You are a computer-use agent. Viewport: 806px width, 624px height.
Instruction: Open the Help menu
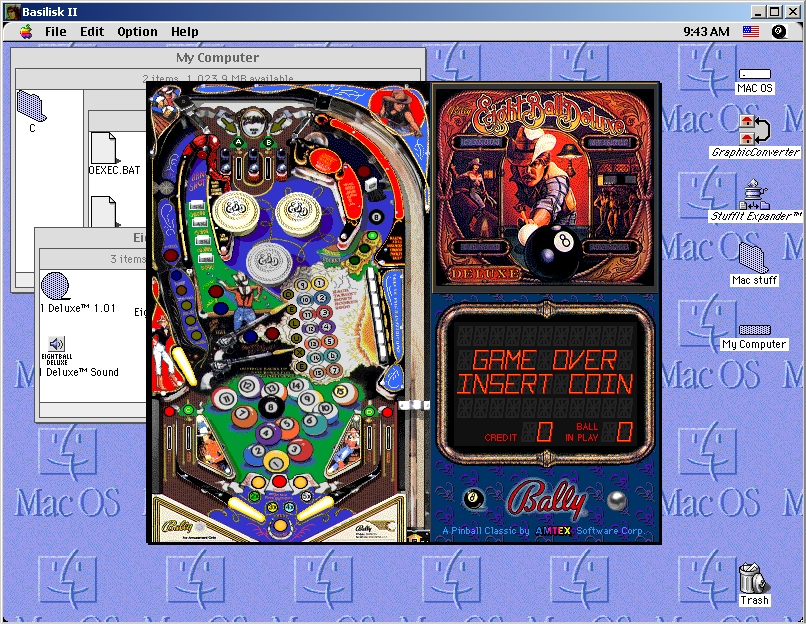point(185,32)
